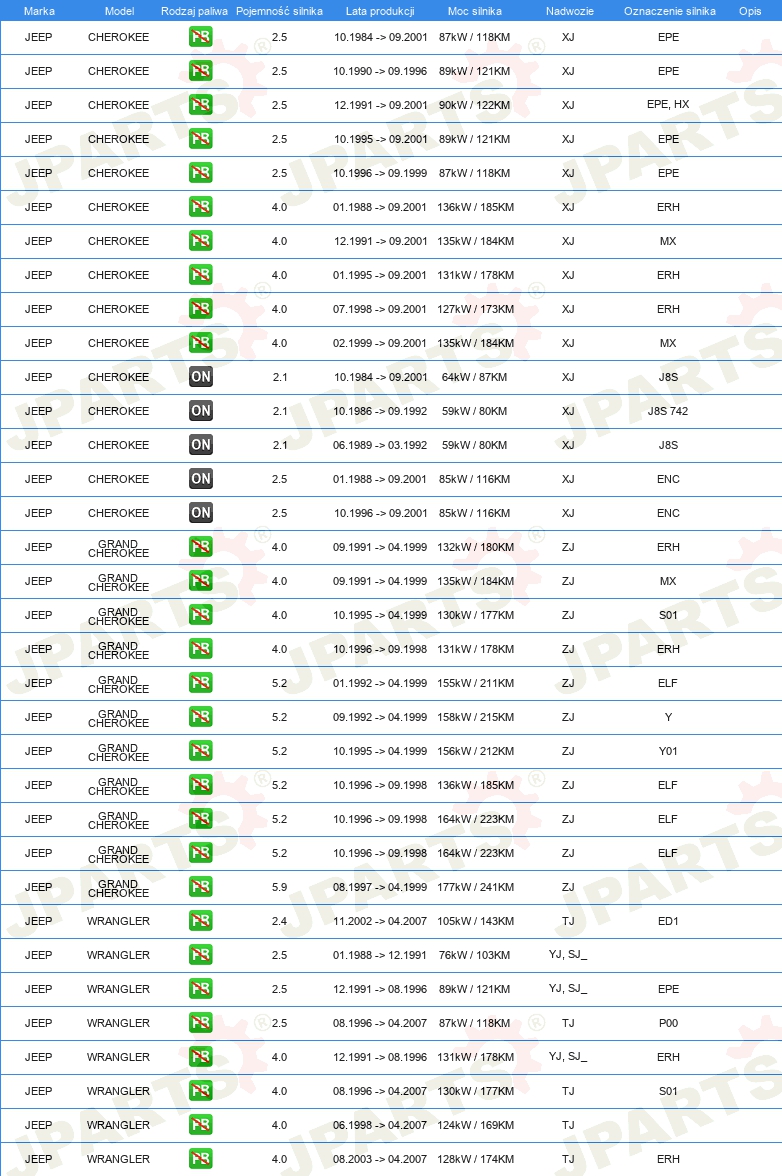Click engine code 'ED1' cell
The width and height of the screenshot is (782, 1176).
[668, 921]
